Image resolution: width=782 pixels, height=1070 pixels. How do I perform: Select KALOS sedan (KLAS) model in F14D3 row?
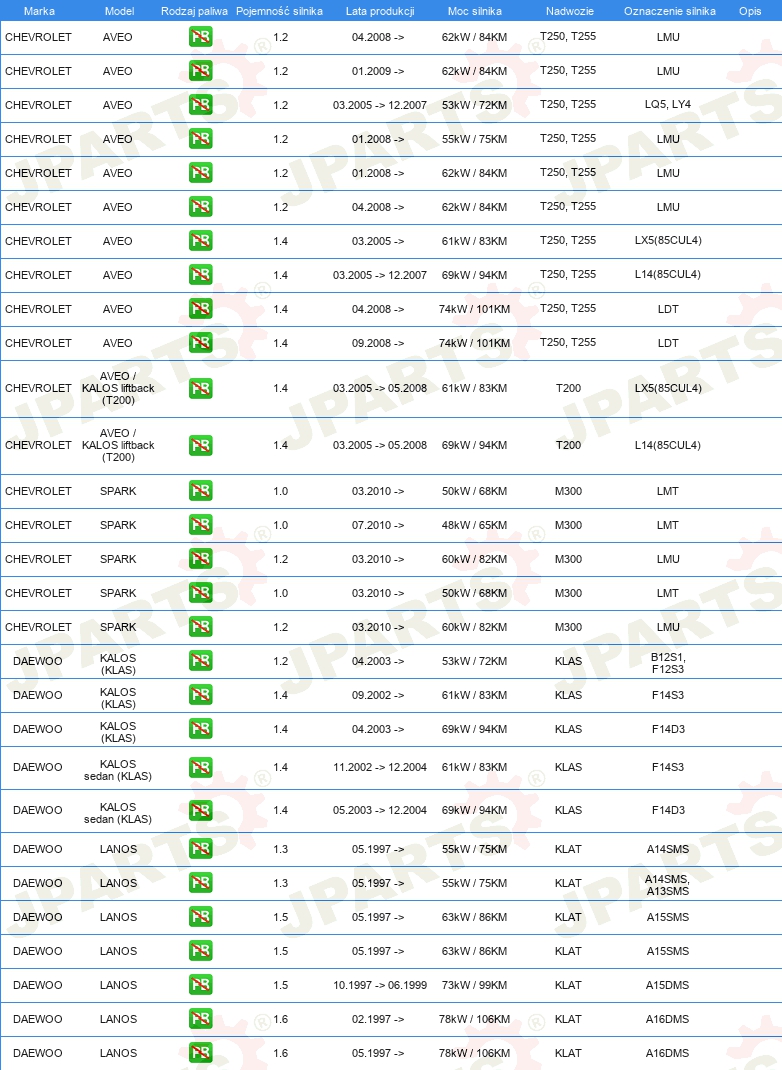click(118, 813)
